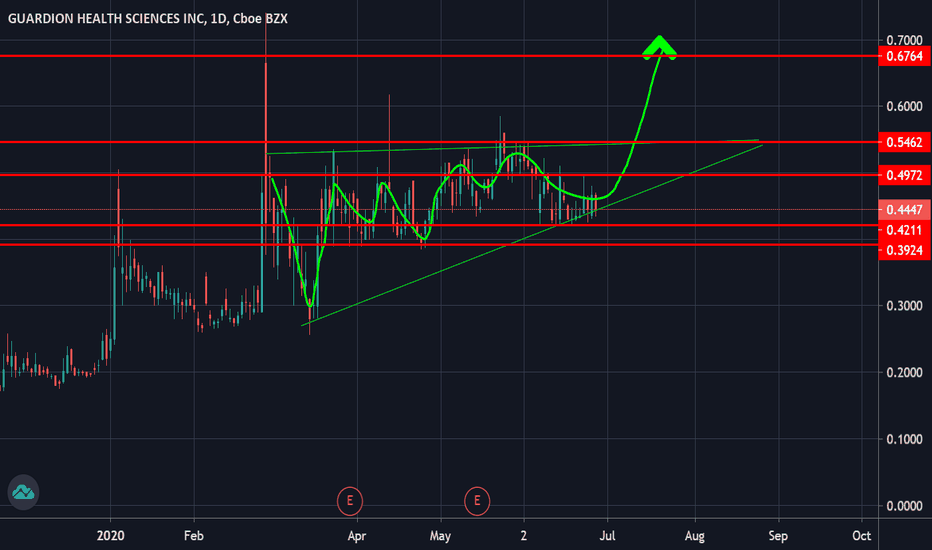This screenshot has height=550, width=932.
Task: Click the May date axis label
Action: coord(440,536)
